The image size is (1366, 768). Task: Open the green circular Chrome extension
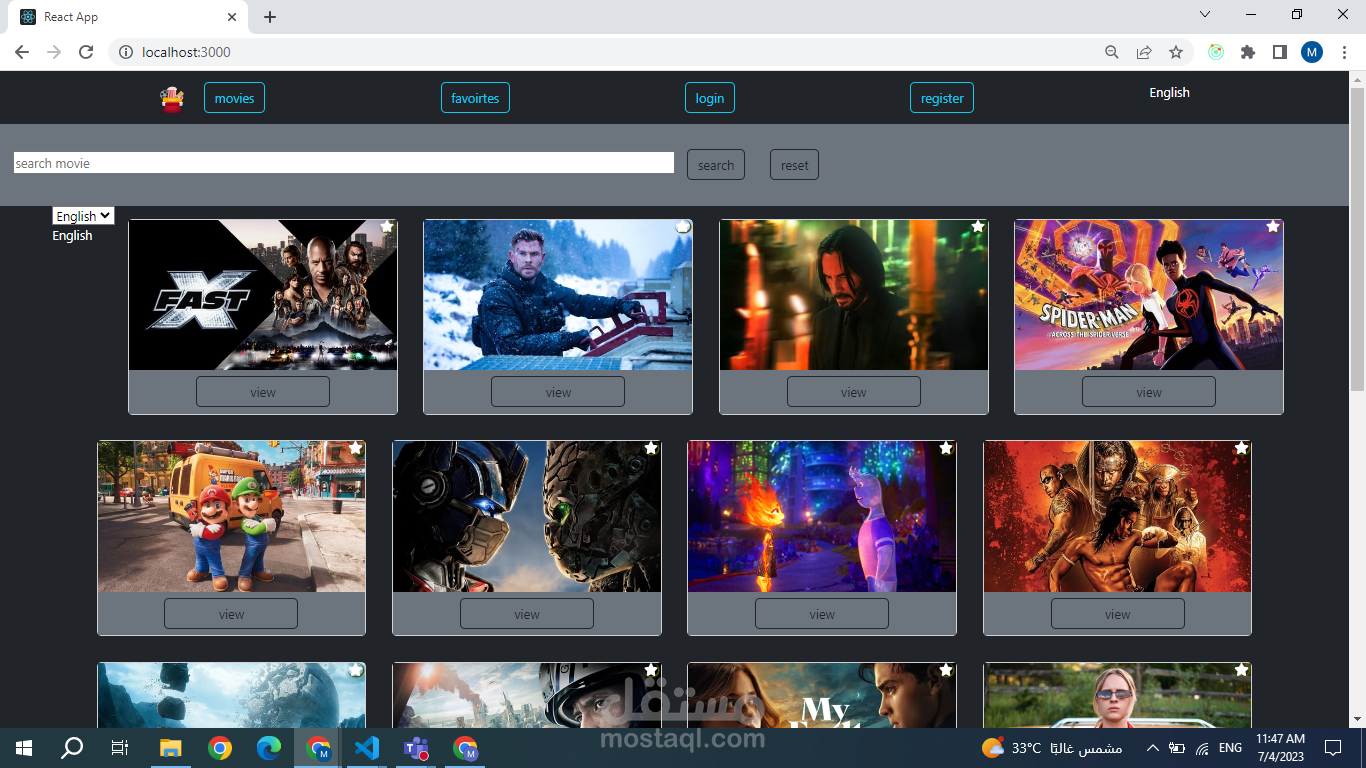click(x=1216, y=52)
